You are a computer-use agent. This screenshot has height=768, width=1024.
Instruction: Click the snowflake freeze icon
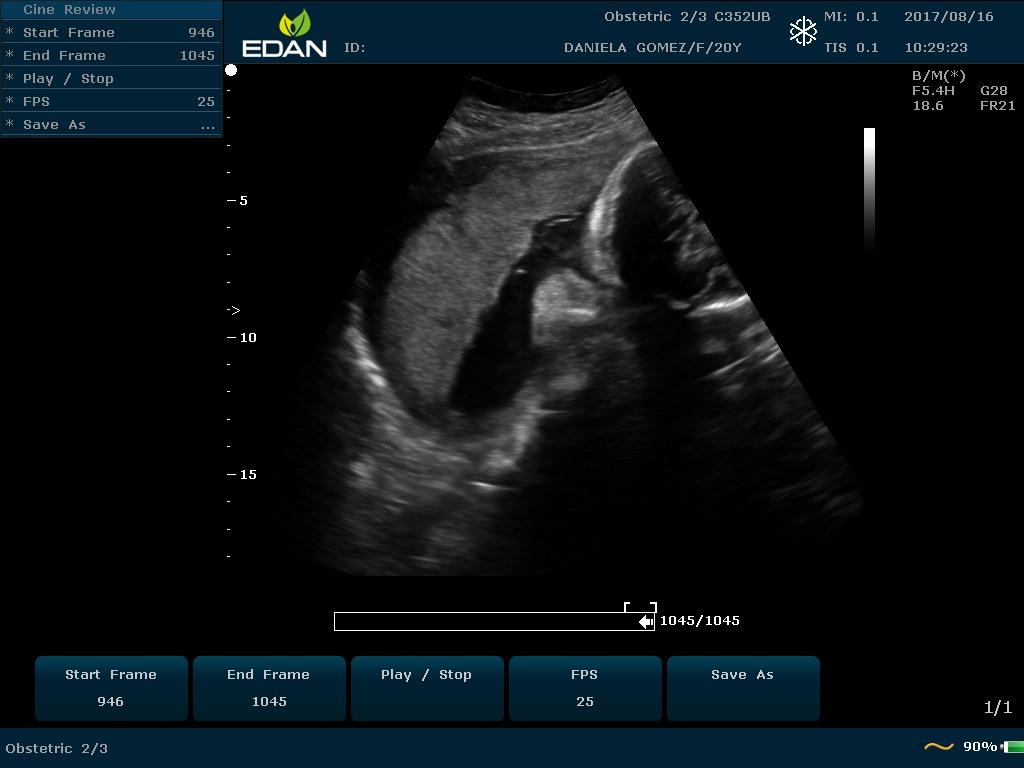point(803,31)
